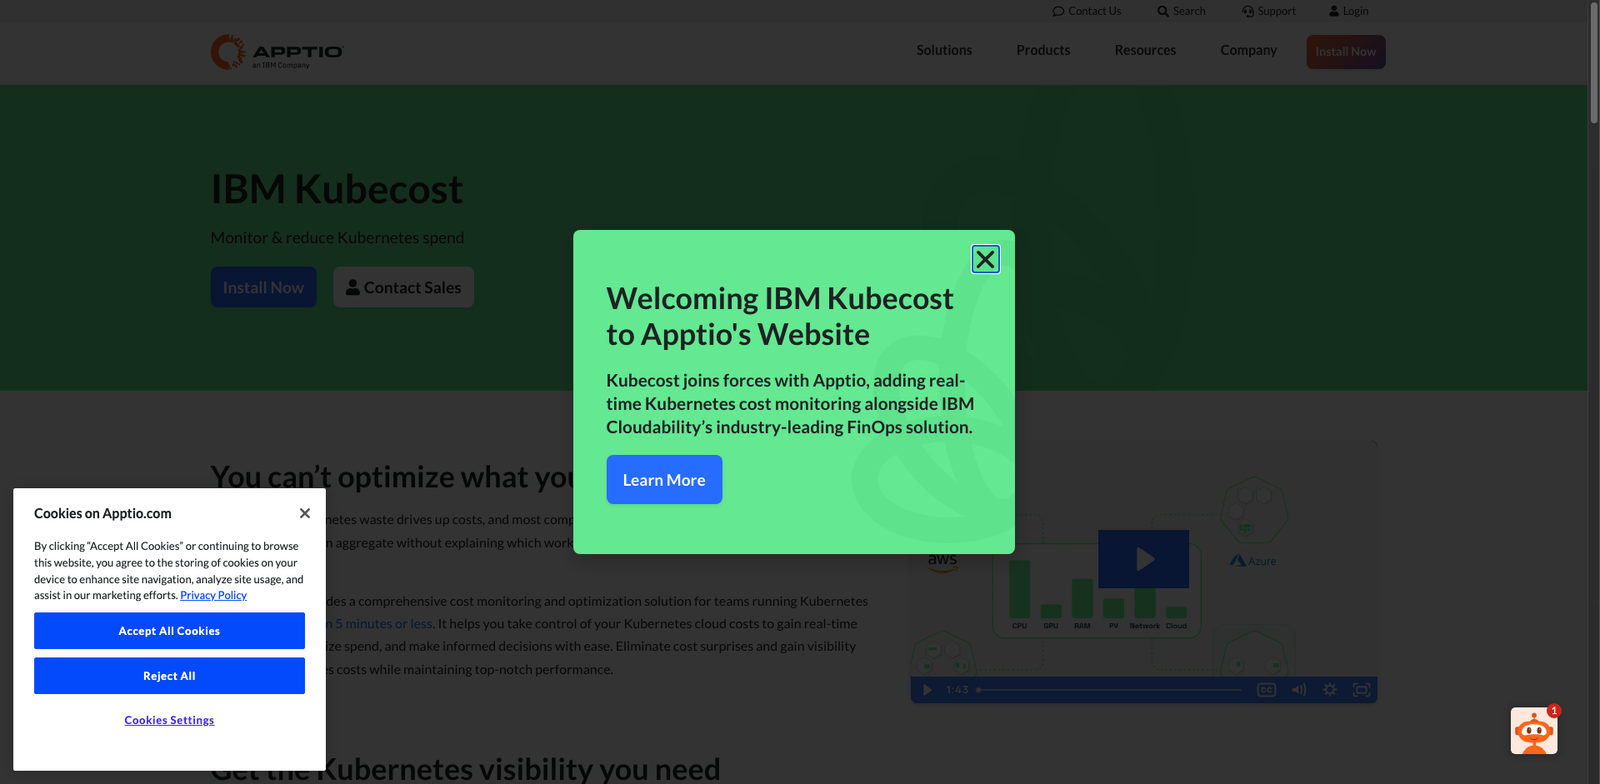Open the Support link
This screenshot has width=1600, height=784.
(x=1269, y=11)
